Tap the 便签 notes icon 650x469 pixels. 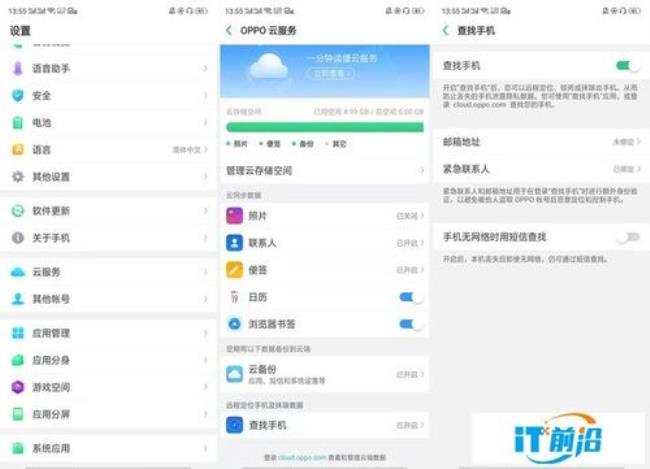click(234, 270)
